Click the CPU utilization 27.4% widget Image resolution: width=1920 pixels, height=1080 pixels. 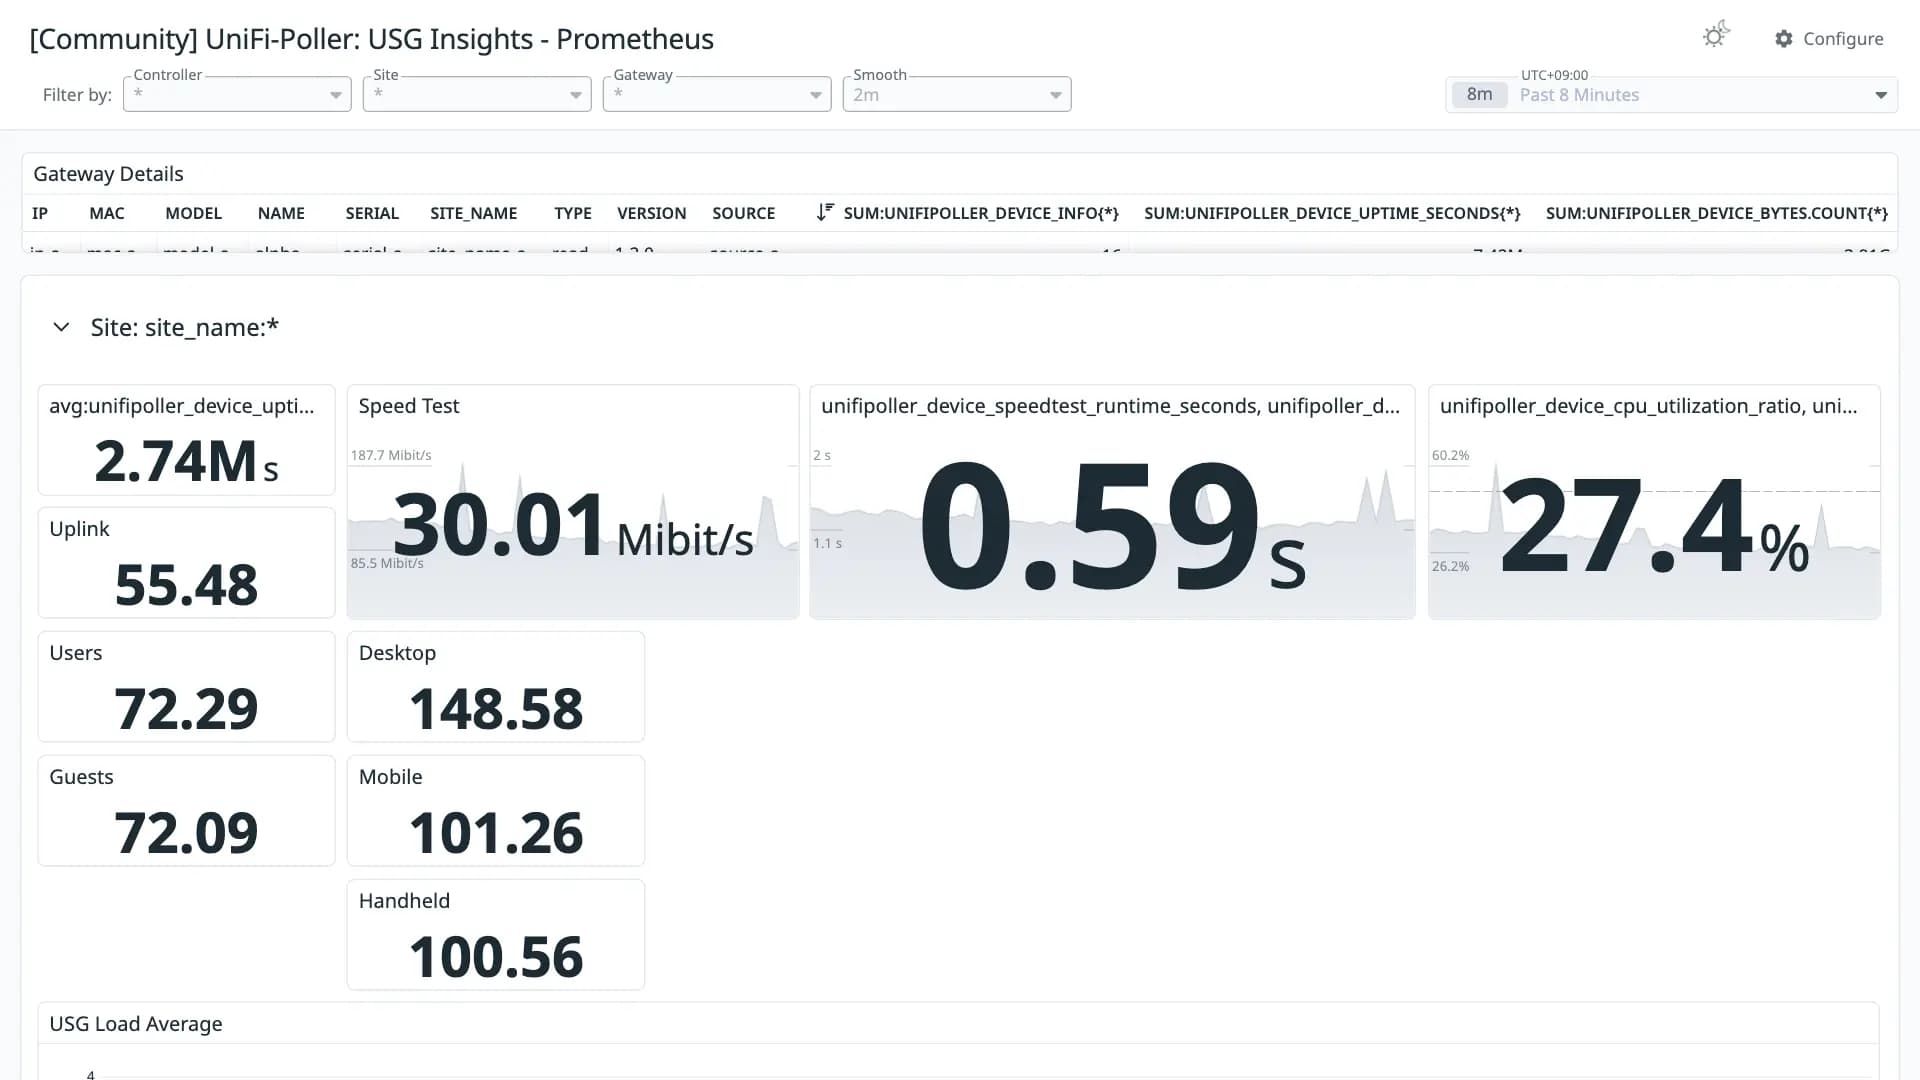(x=1654, y=502)
